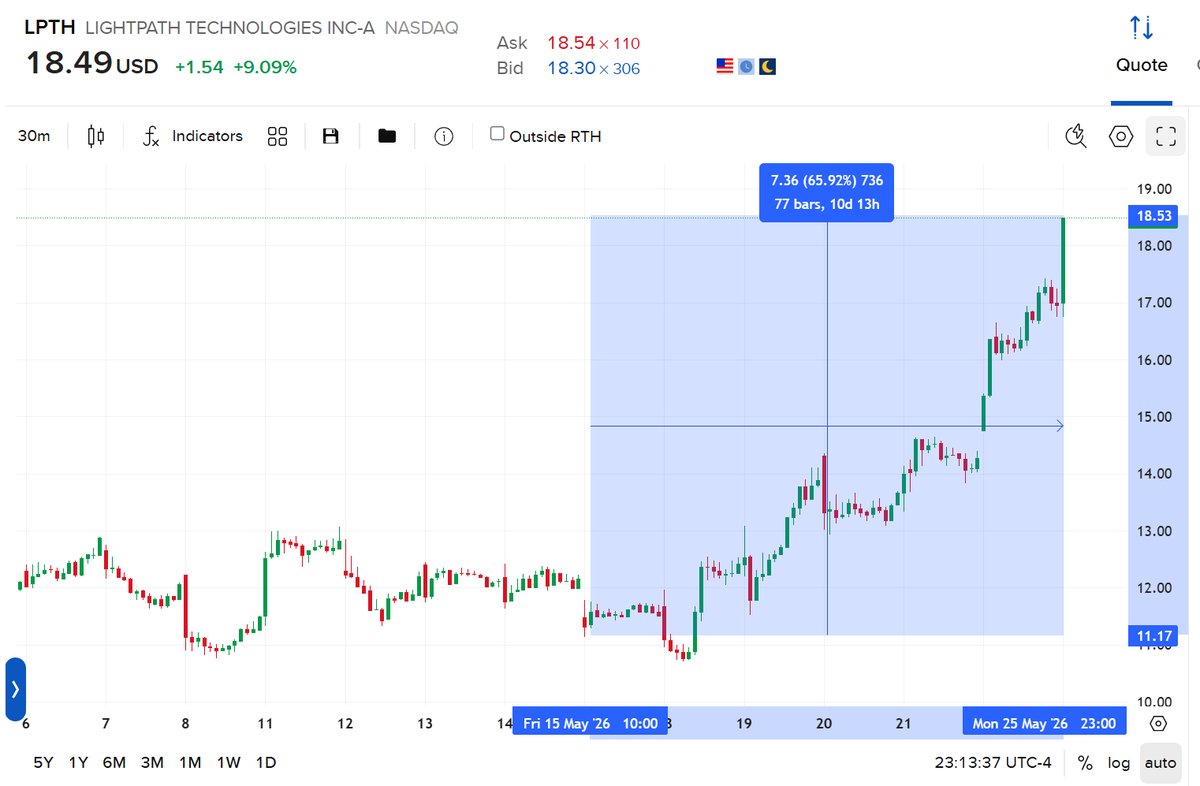Select the 1W time range
The width and height of the screenshot is (1200, 786).
229,762
